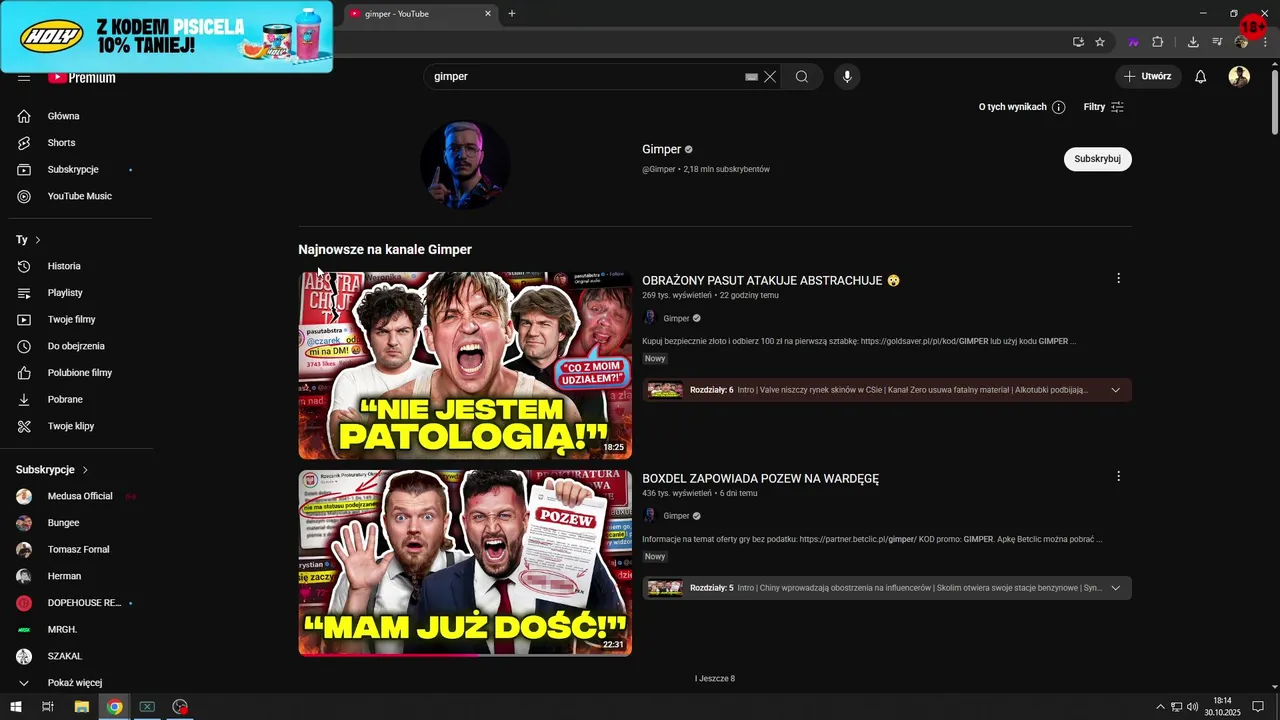Bookmark this page with the star icon
The height and width of the screenshot is (720, 1280).
1100,42
